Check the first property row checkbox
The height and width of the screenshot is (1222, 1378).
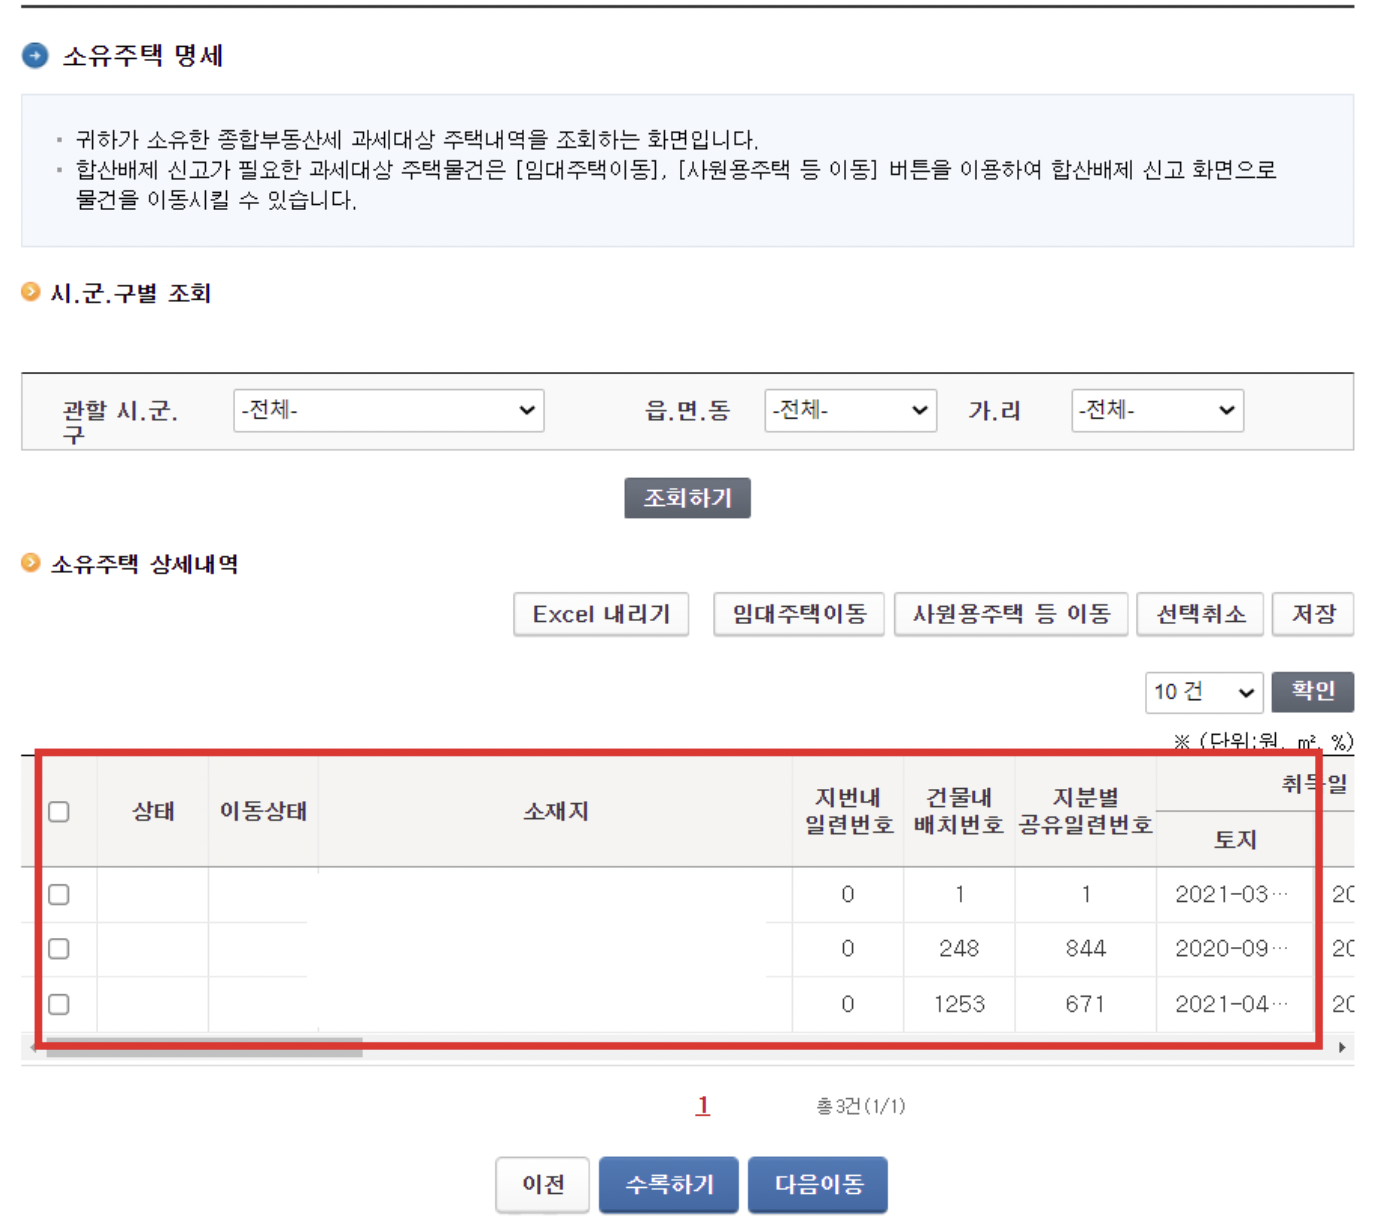pyautogui.click(x=58, y=895)
